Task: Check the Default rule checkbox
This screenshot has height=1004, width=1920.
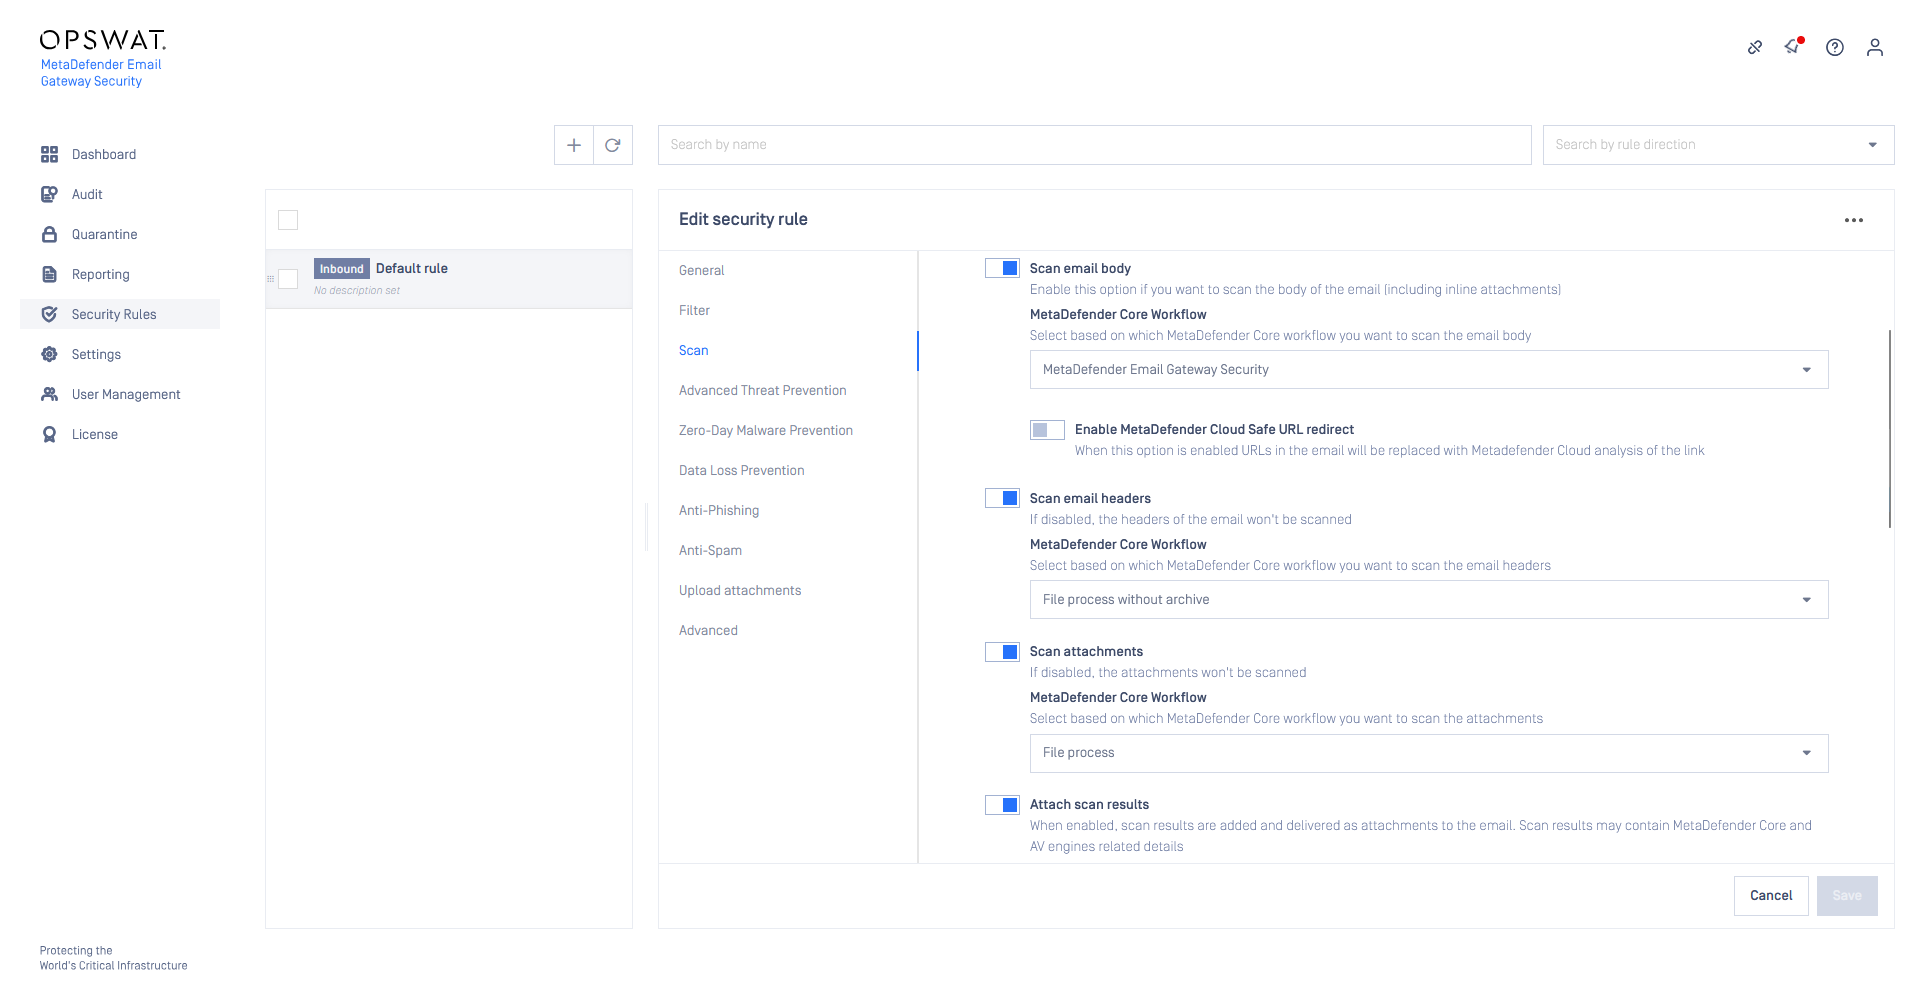Action: coord(288,279)
